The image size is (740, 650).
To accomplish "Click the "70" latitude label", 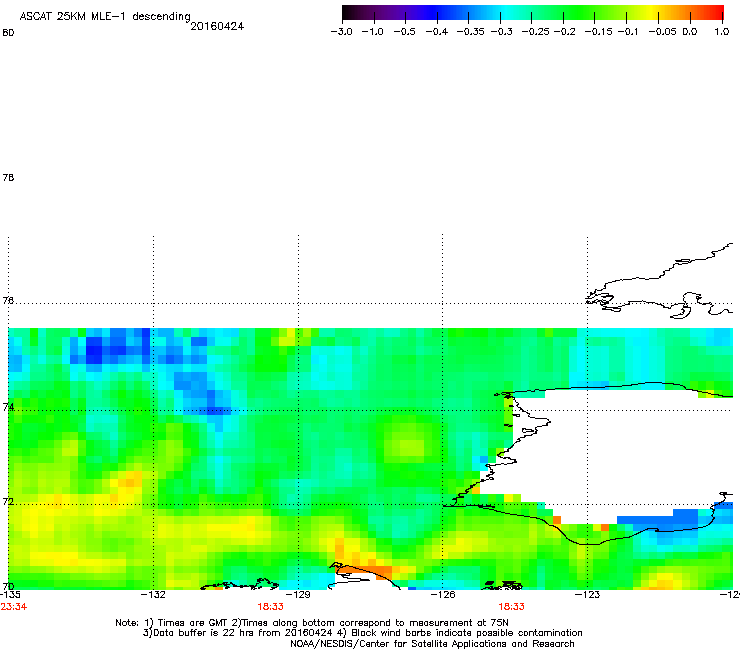I will click(x=8, y=586).
